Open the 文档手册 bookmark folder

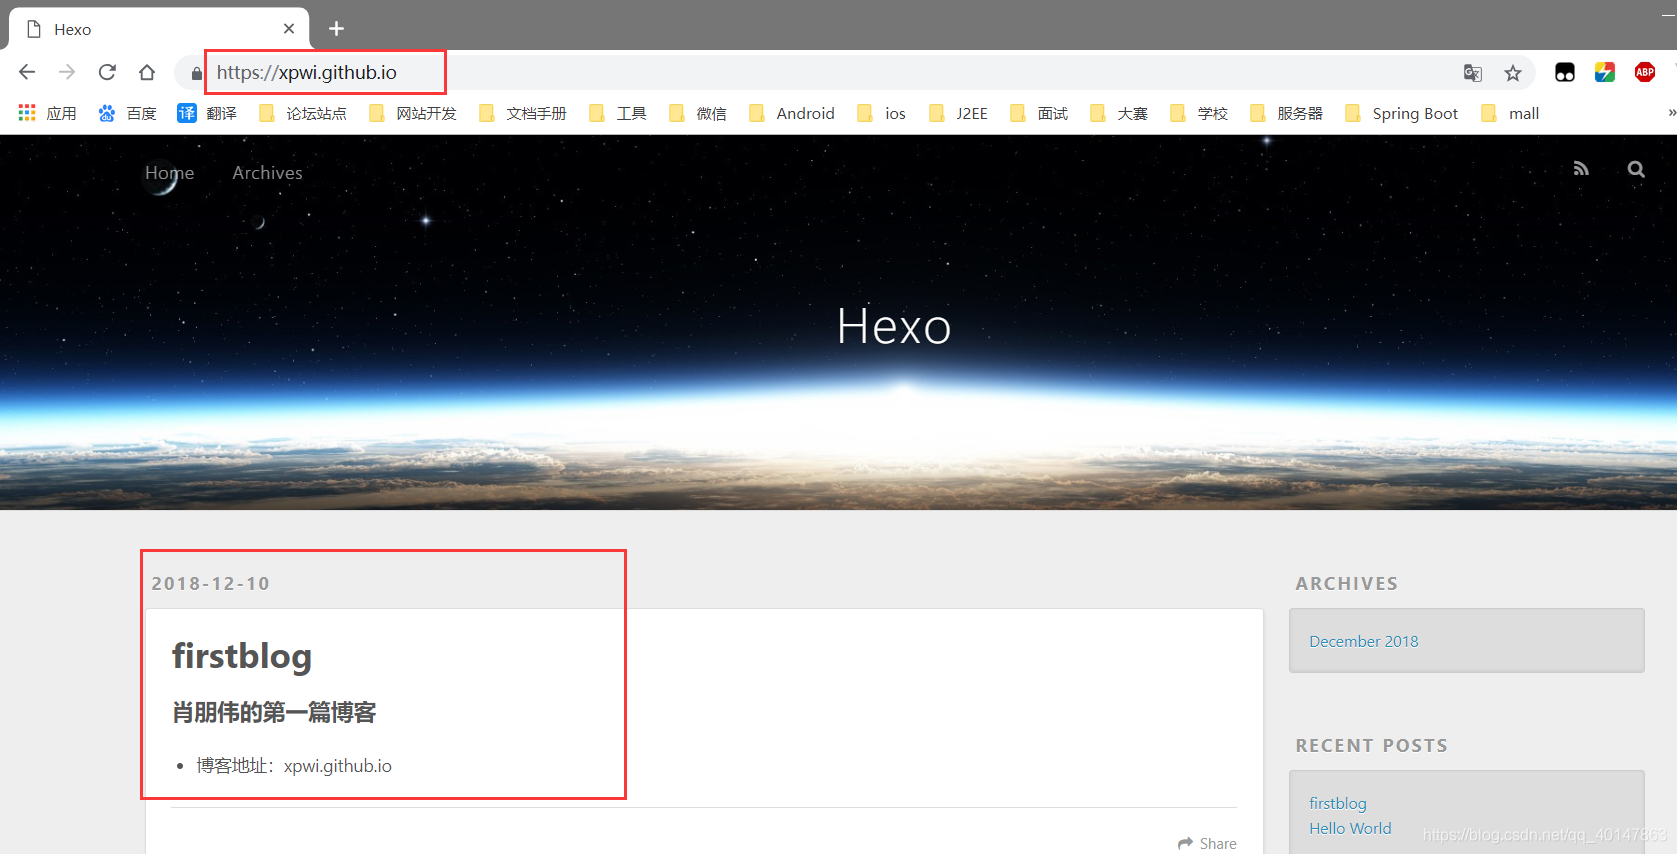(x=522, y=113)
